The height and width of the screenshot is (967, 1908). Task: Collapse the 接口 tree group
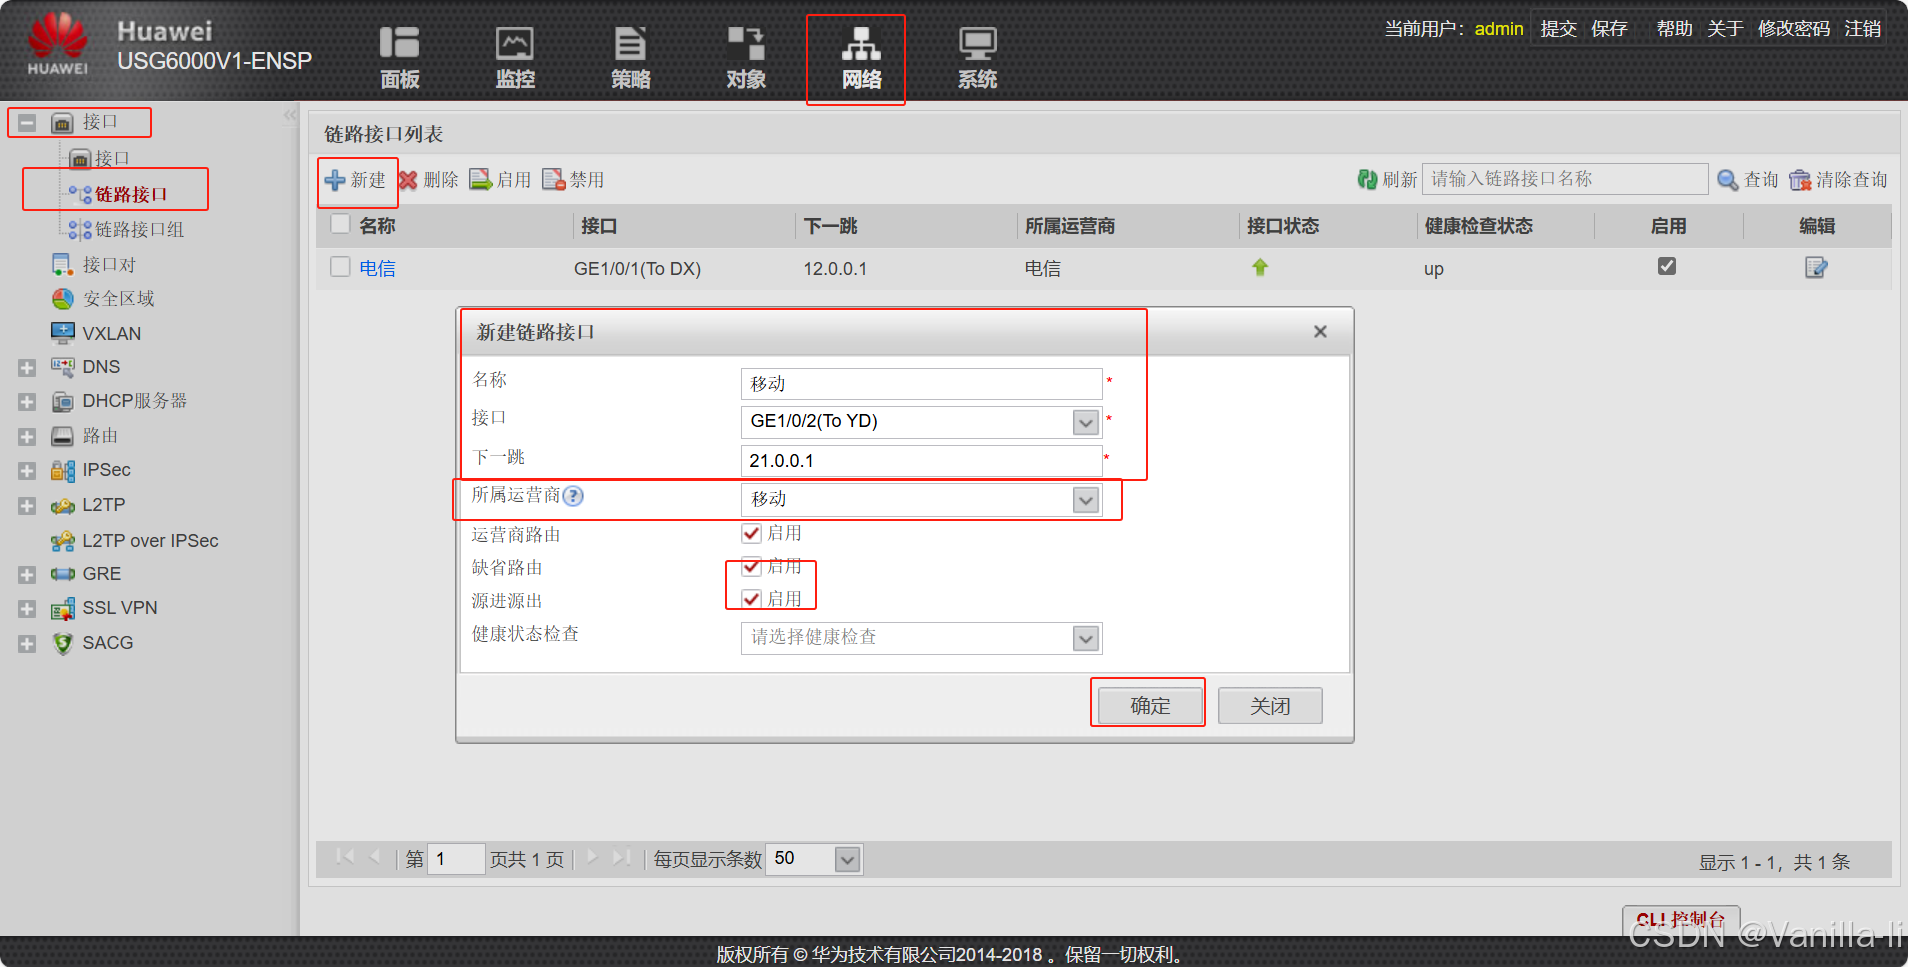click(27, 123)
